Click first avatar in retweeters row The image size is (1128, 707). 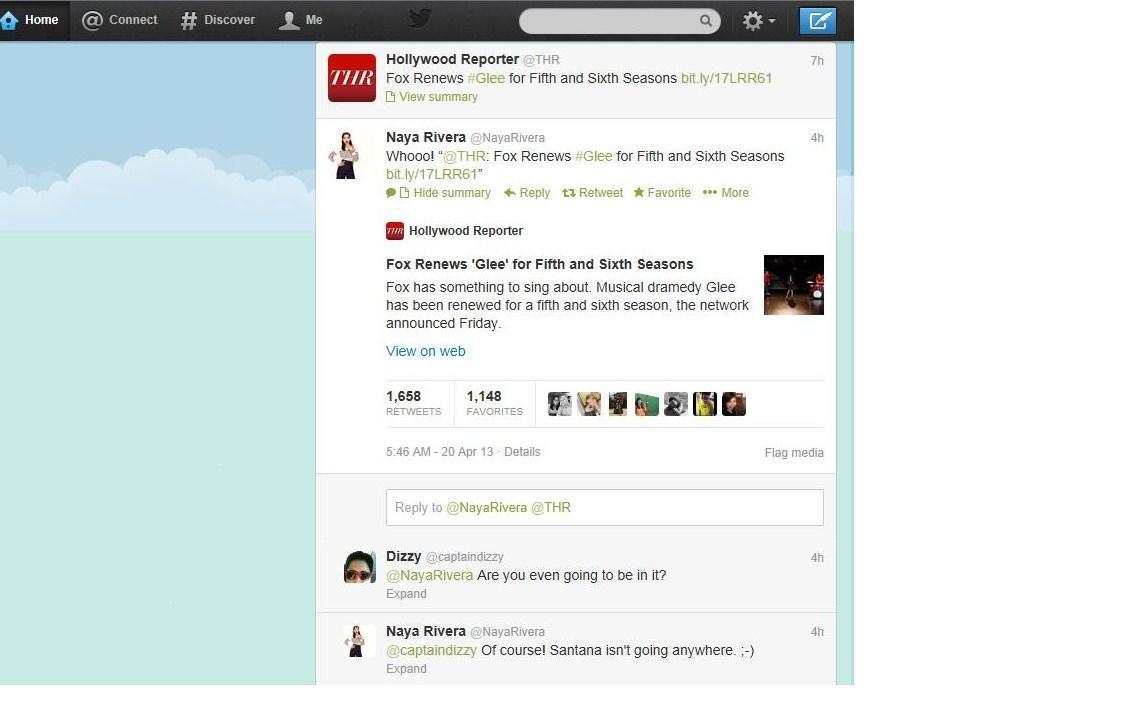(x=560, y=403)
